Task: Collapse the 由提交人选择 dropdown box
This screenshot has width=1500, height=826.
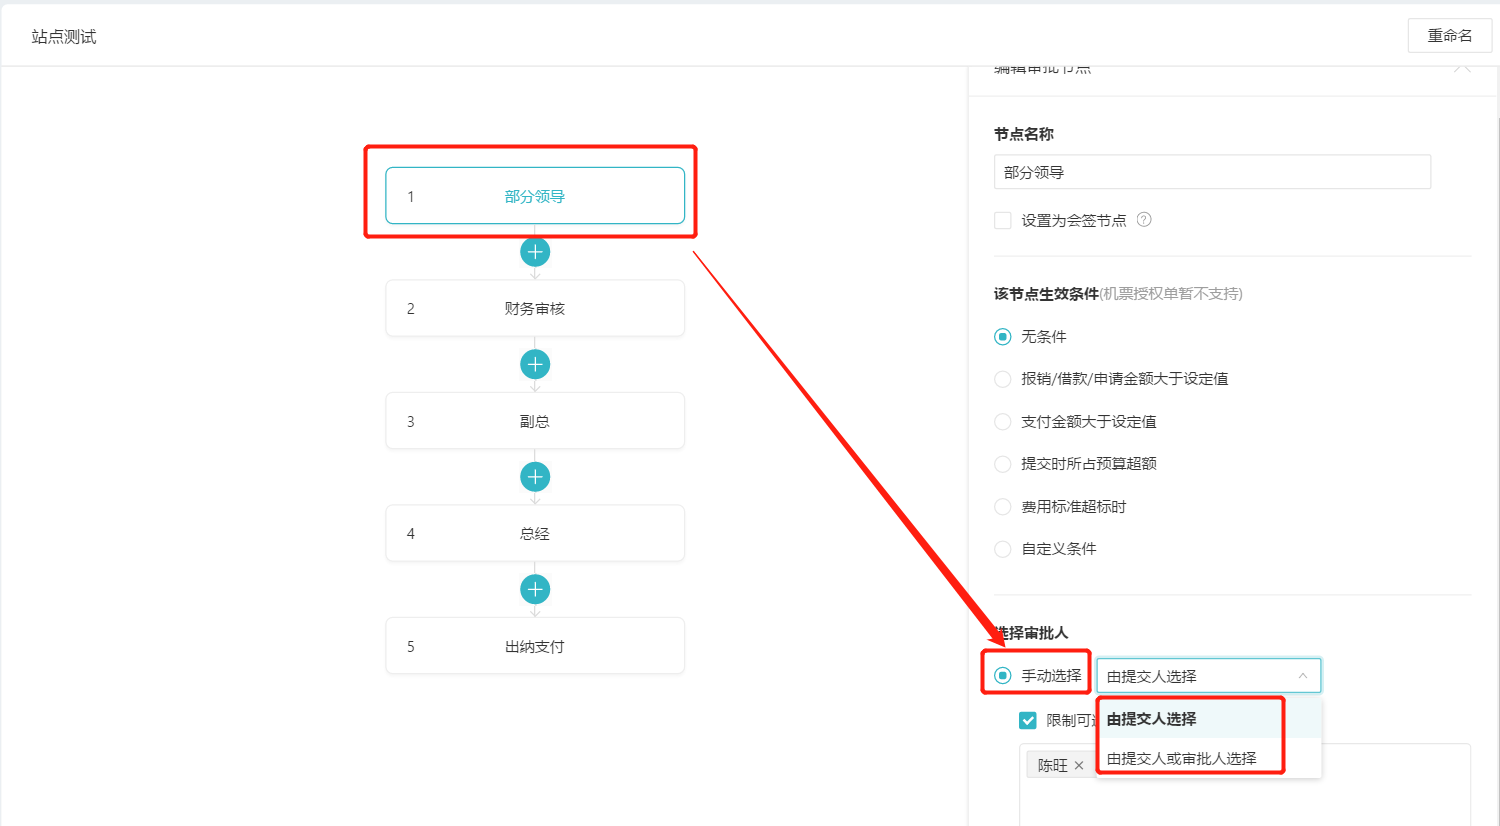Action: [x=1209, y=676]
